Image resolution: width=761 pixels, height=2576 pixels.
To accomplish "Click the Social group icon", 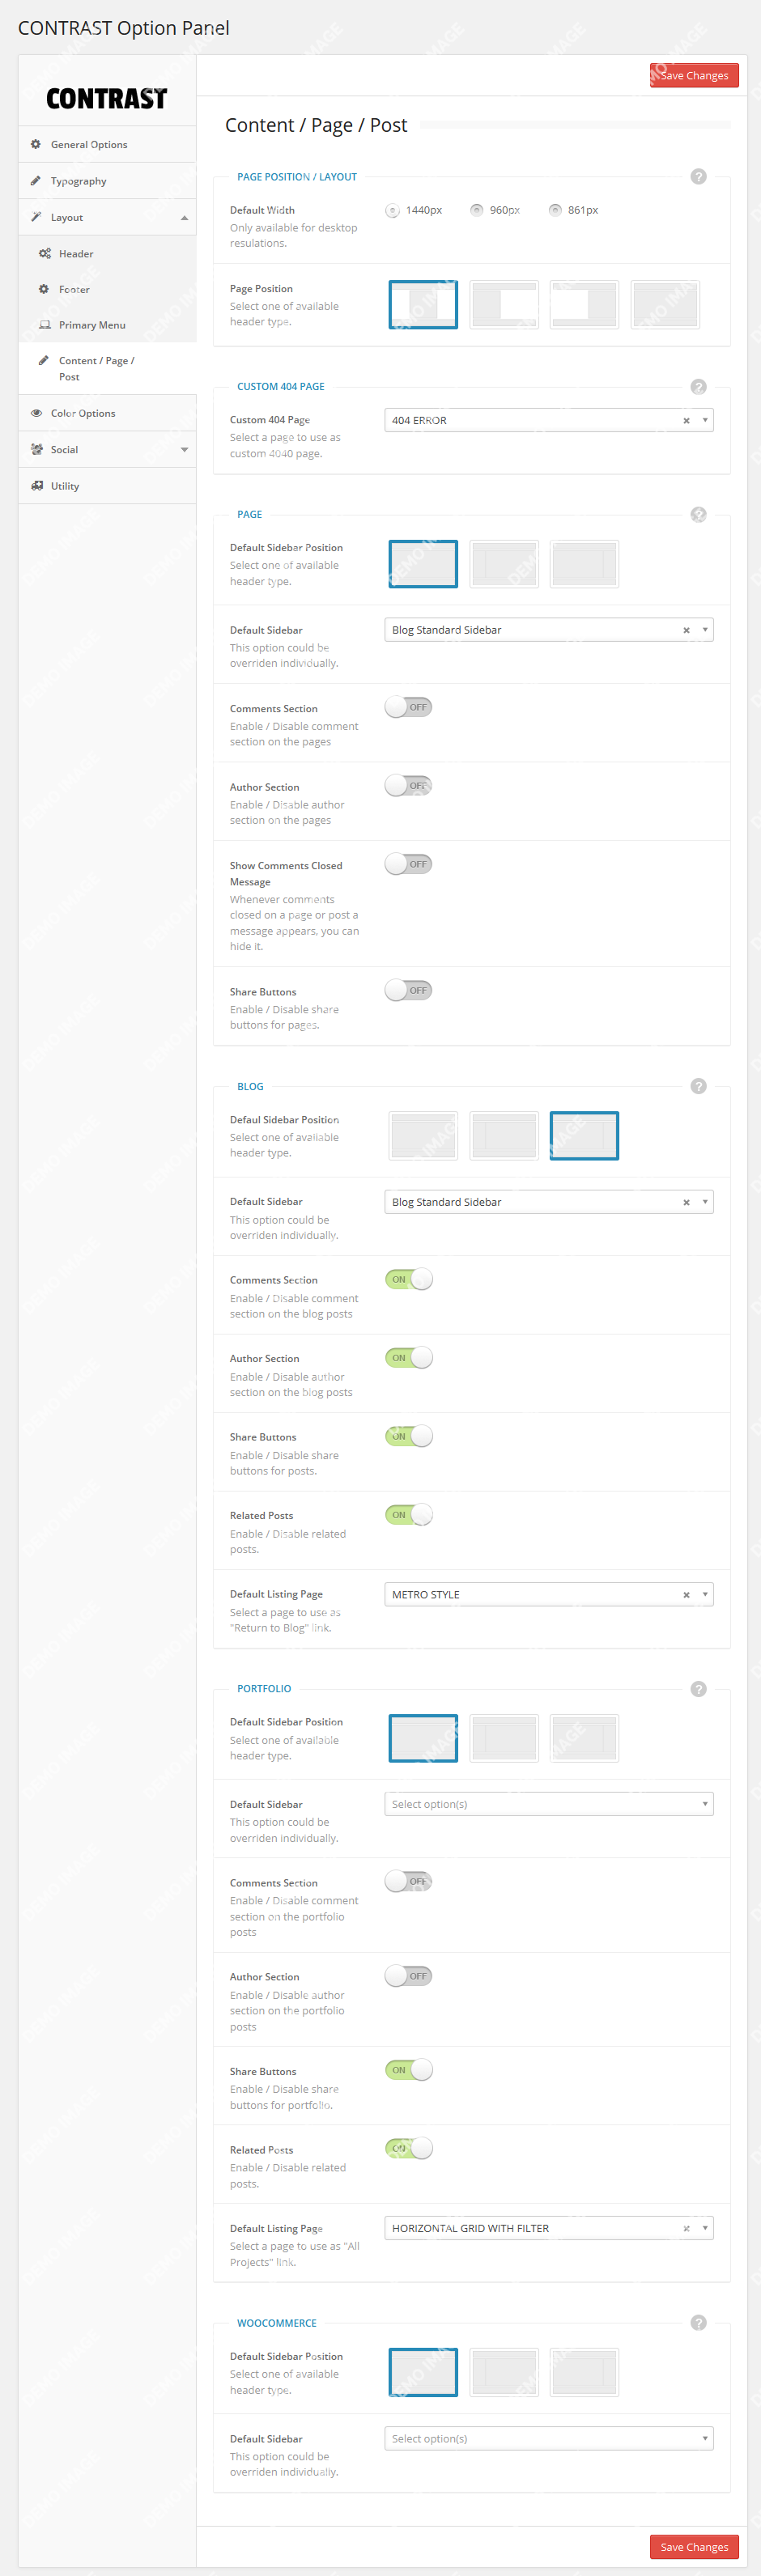I will pos(37,449).
